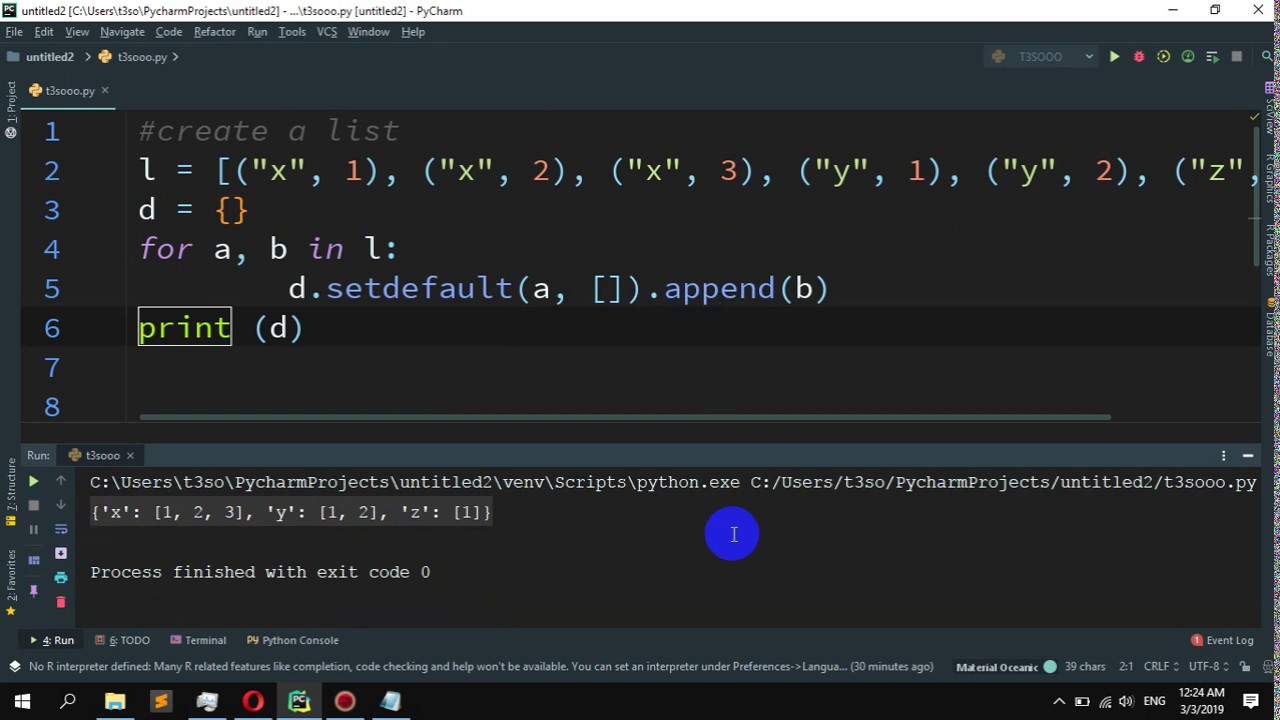Viewport: 1280px width, 720px height.
Task: Toggle scroll to end in Run console
Action: (x=61, y=553)
